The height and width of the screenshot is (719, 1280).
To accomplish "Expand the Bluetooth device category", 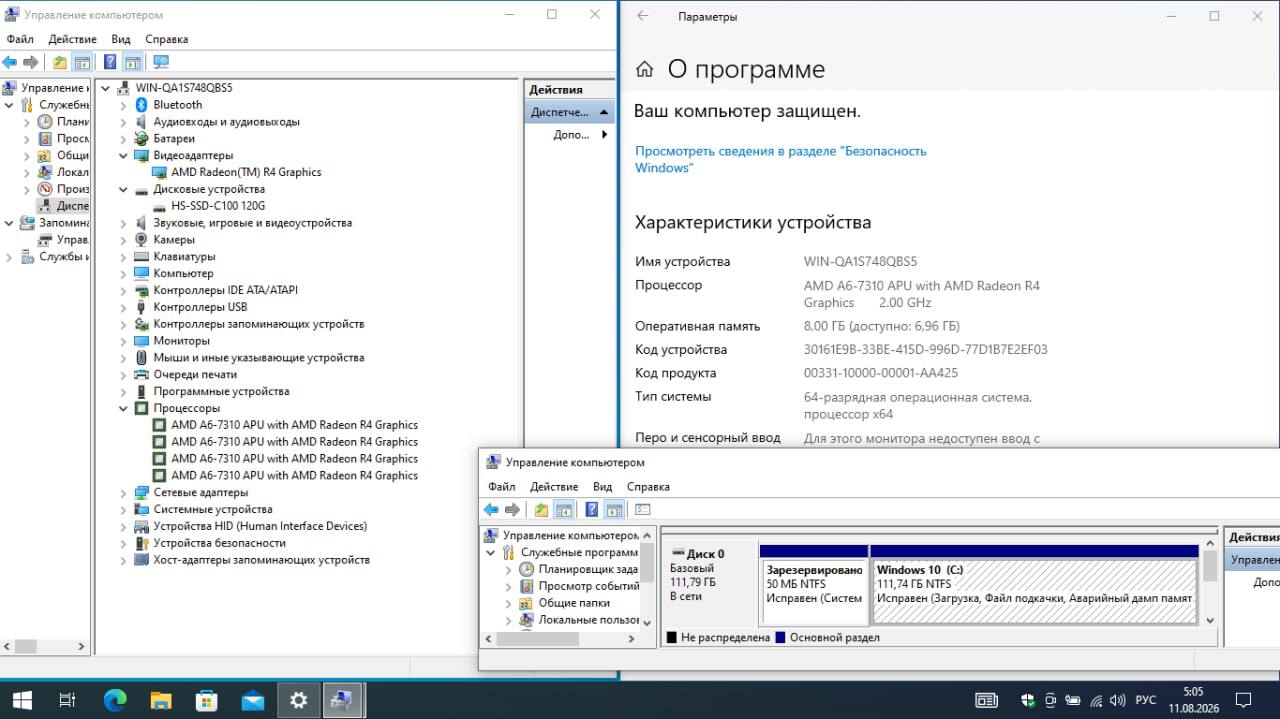I will pos(124,105).
